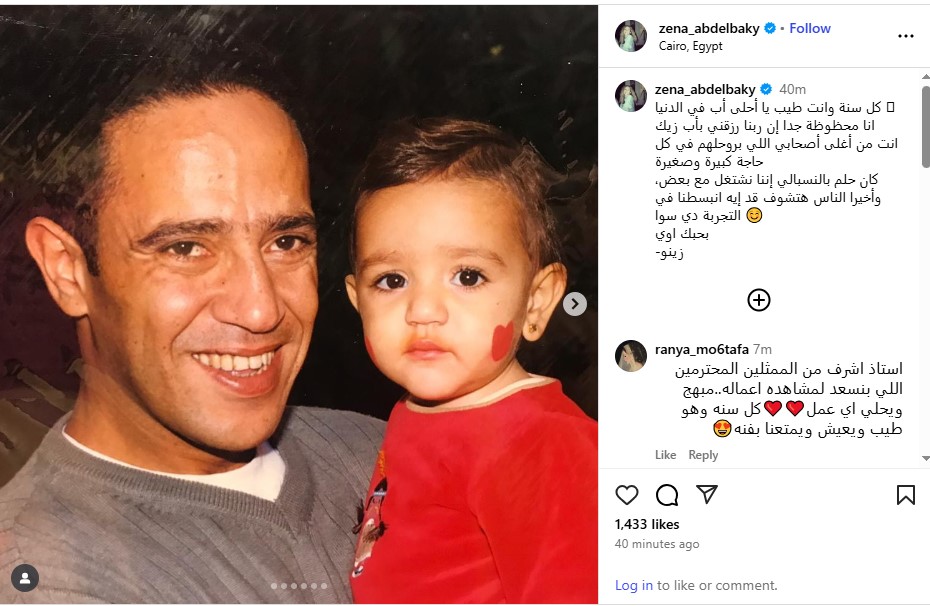The height and width of the screenshot is (606, 930).
Task: View the 1,433 likes list
Action: coord(647,524)
